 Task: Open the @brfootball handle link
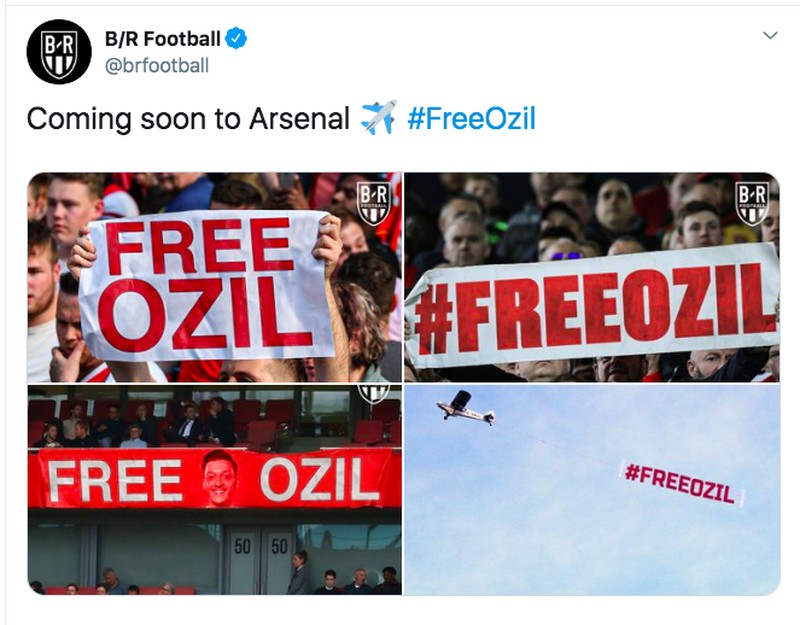(157, 66)
